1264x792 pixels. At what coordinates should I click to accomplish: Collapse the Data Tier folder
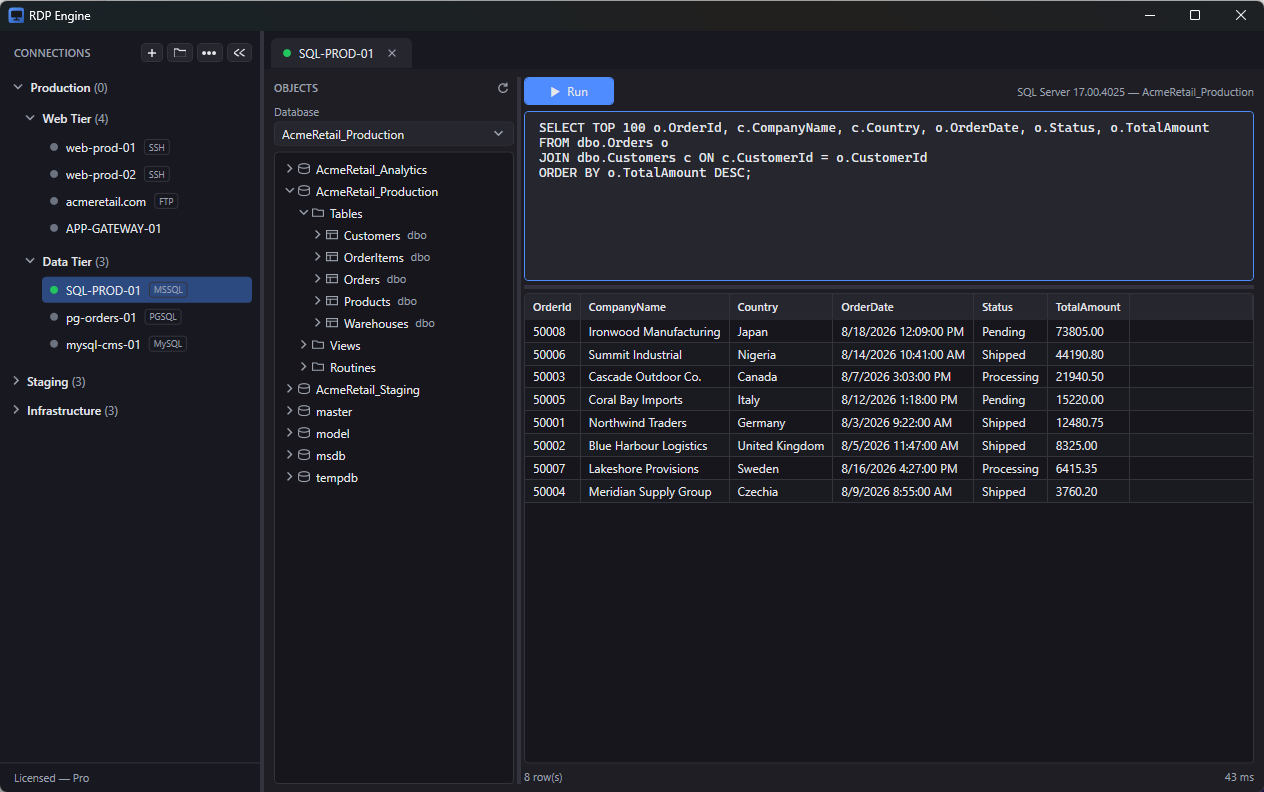pyautogui.click(x=30, y=261)
